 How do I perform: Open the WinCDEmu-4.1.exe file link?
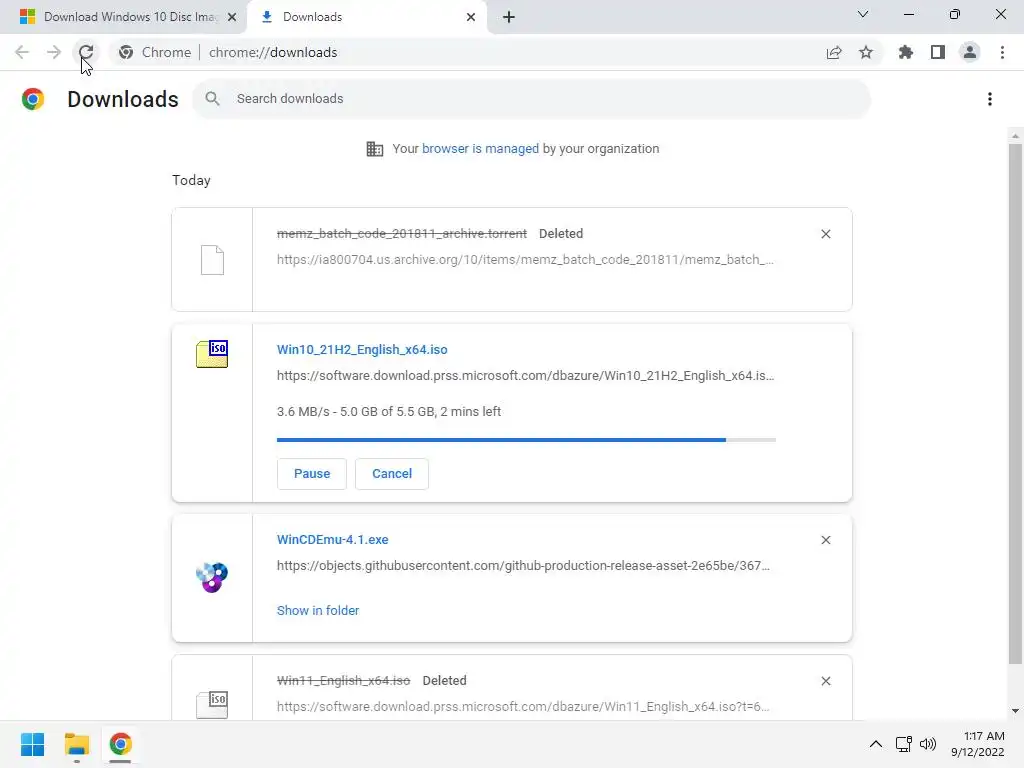[x=332, y=539]
